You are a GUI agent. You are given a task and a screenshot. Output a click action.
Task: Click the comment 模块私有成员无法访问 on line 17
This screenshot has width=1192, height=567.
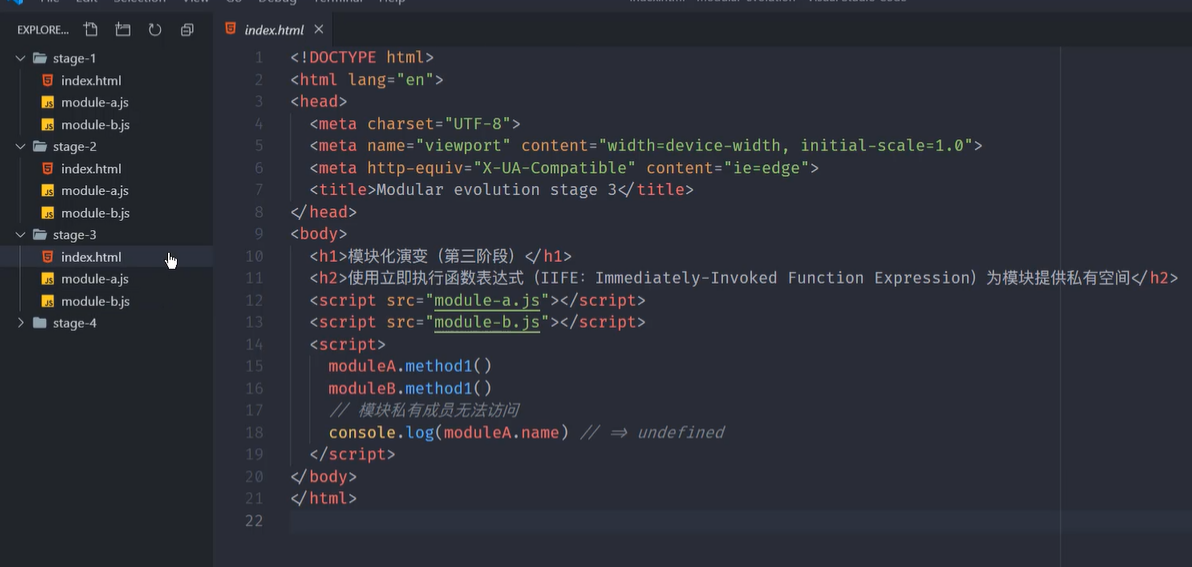pyautogui.click(x=439, y=410)
